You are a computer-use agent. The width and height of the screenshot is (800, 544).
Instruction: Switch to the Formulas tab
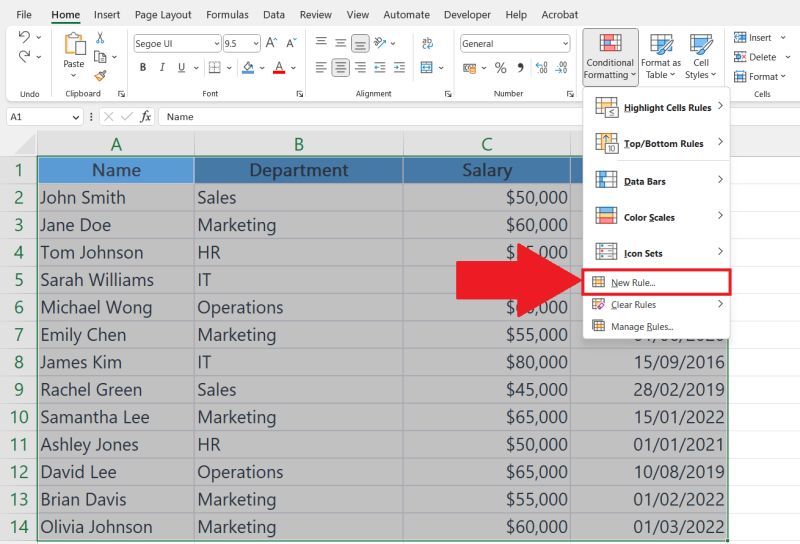[227, 15]
